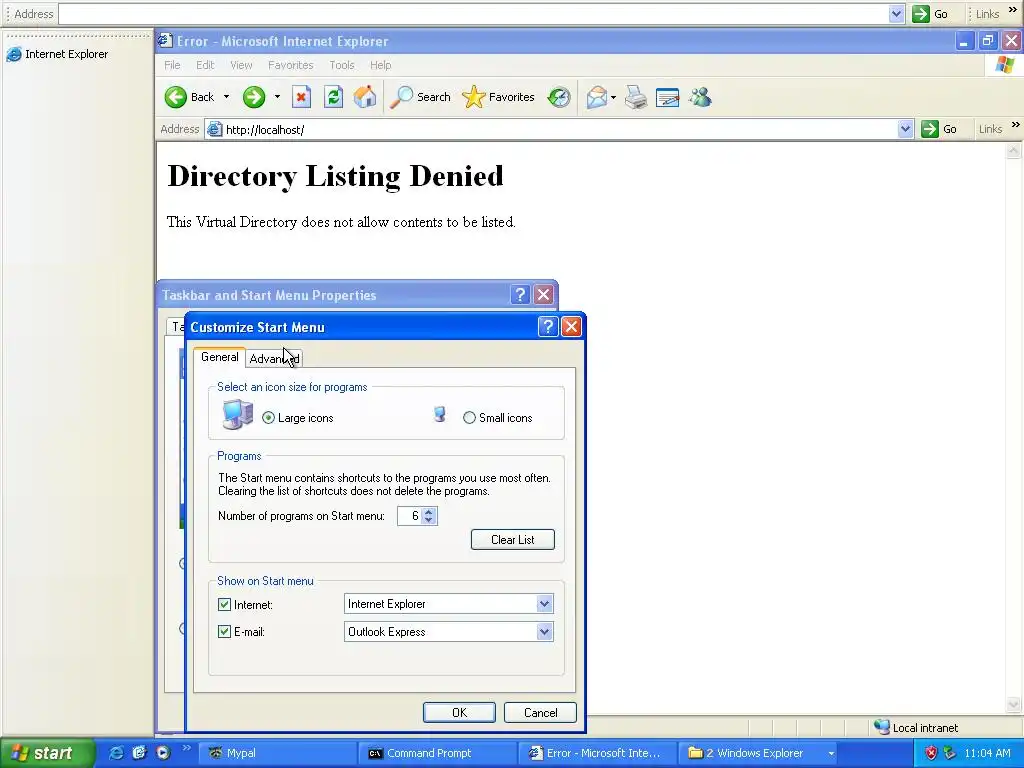This screenshot has height=768, width=1024.
Task: Click the number of programs value field
Action: (x=409, y=516)
